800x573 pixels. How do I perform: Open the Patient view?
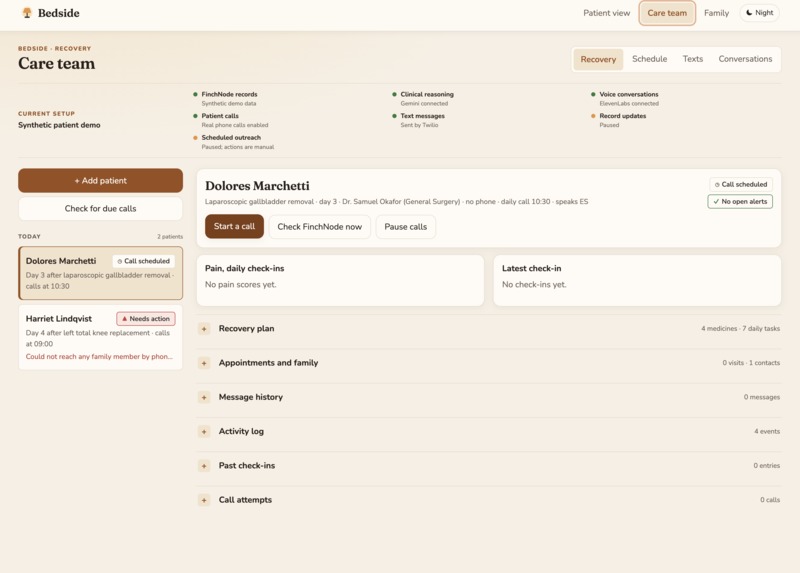click(x=606, y=13)
